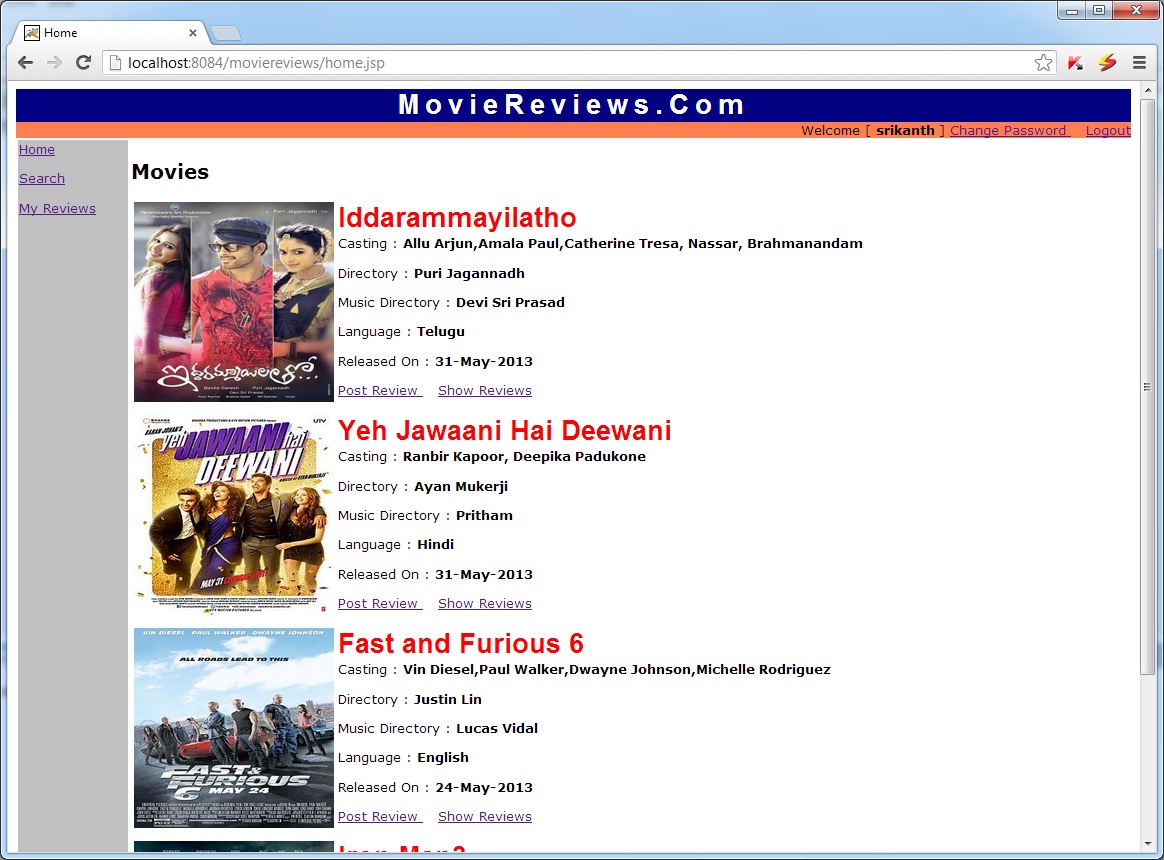Click the Logout link
Screen dimensions: 1164x860
click(1108, 131)
